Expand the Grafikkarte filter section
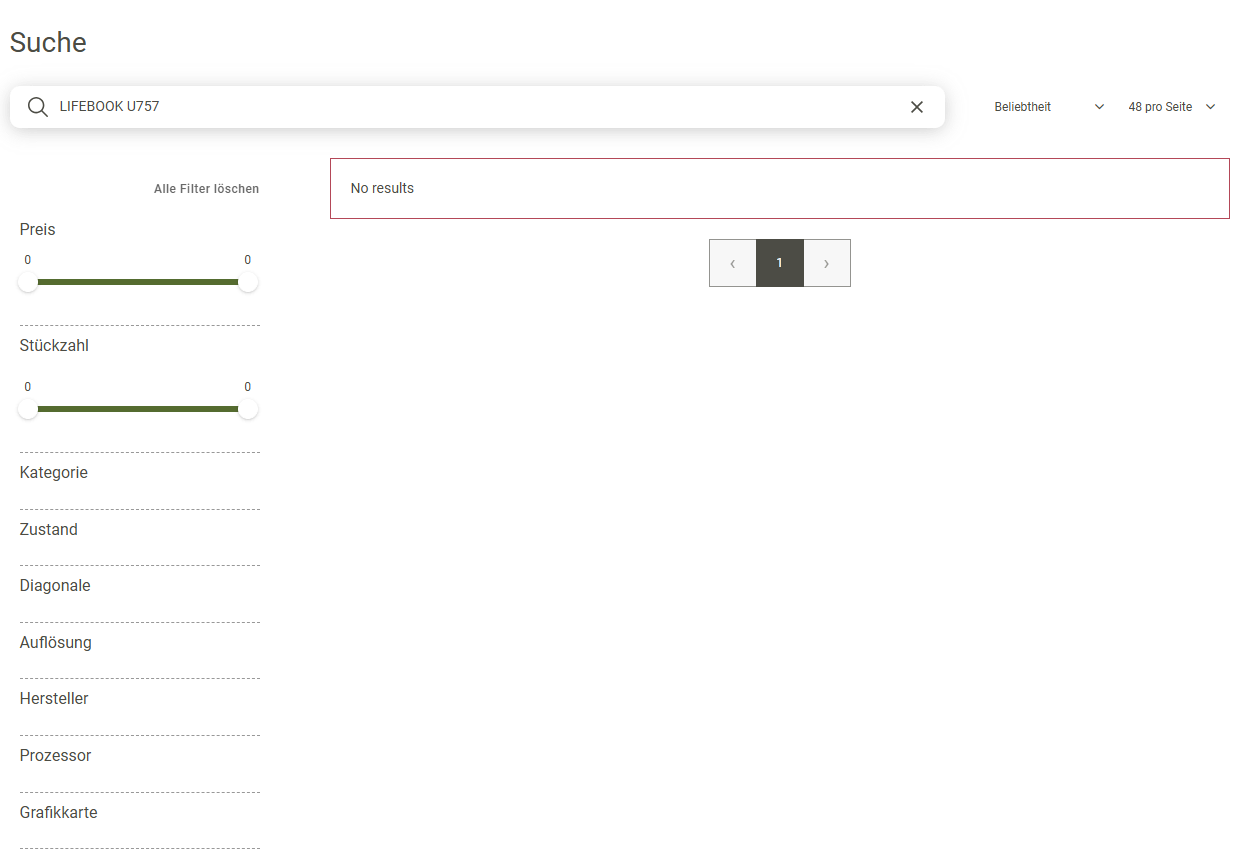This screenshot has width=1252, height=860. (x=59, y=813)
